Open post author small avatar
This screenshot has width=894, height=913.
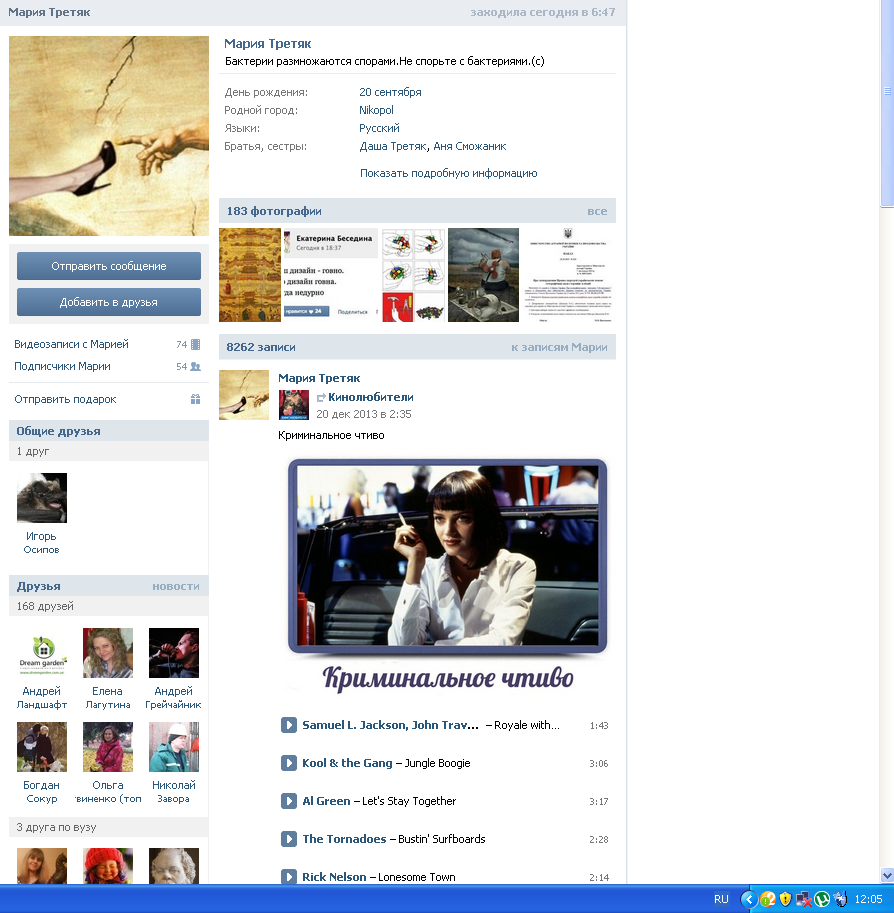(x=244, y=395)
